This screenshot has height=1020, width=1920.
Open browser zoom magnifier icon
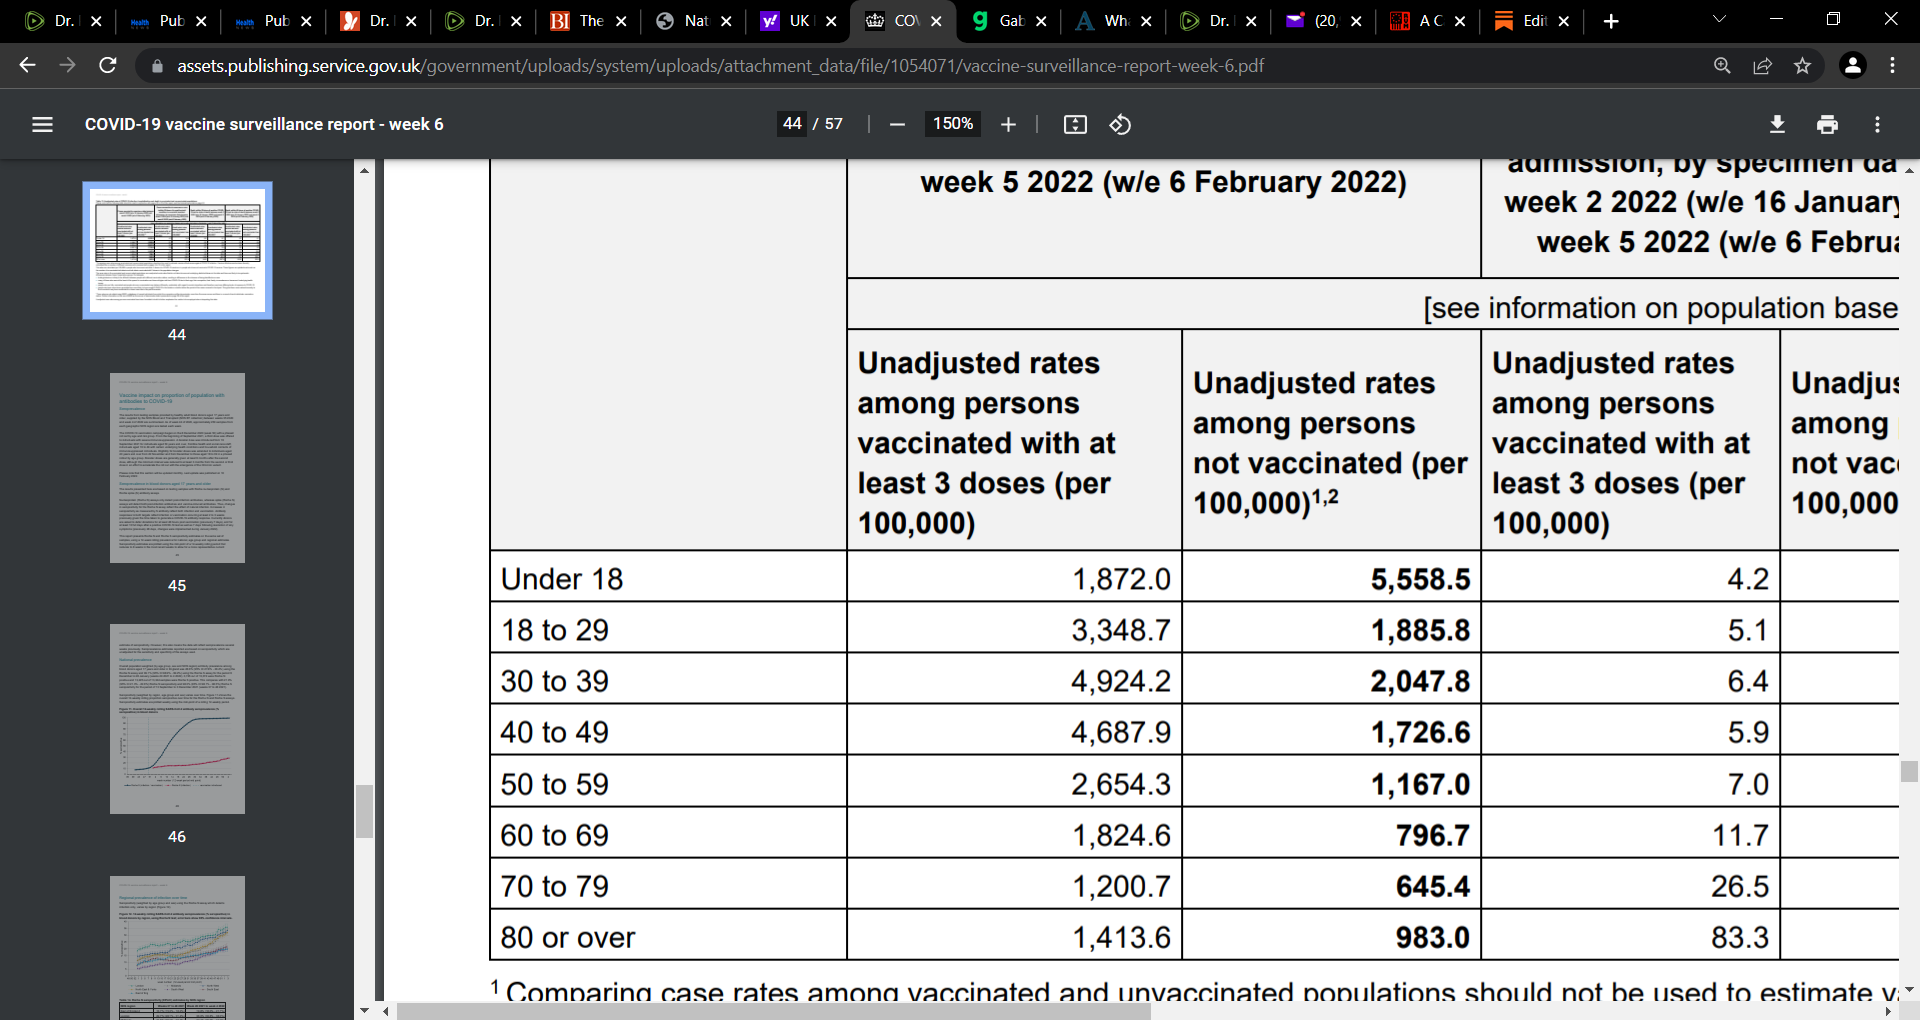pyautogui.click(x=1722, y=65)
